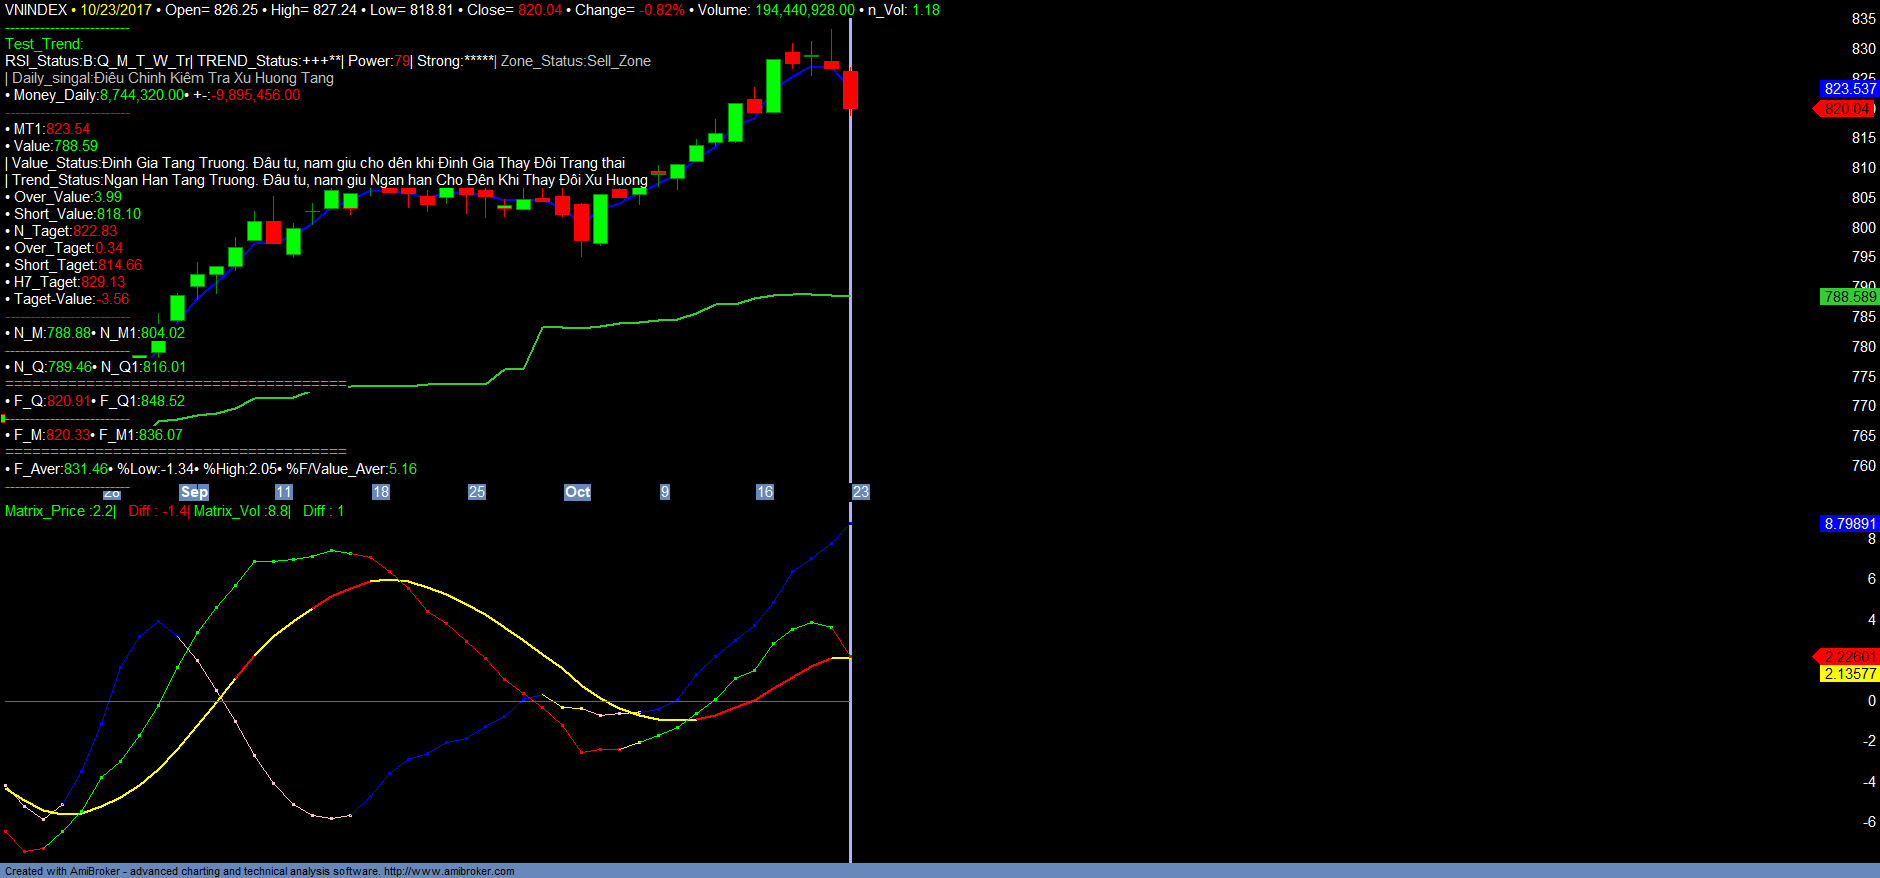Viewport: 1880px width, 878px height.
Task: Click the blue 8.79891 indicator tag
Action: coord(1849,524)
